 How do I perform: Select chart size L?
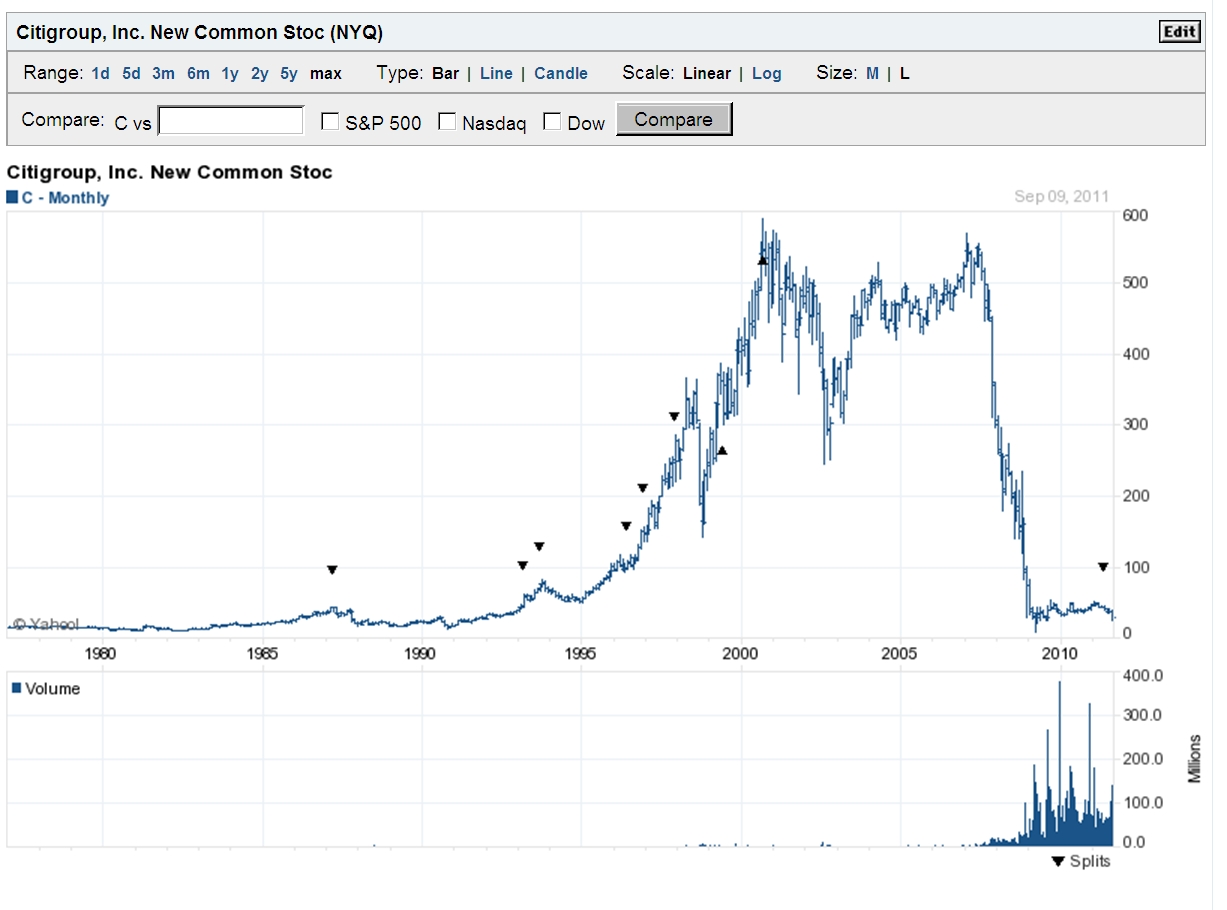(x=905, y=73)
